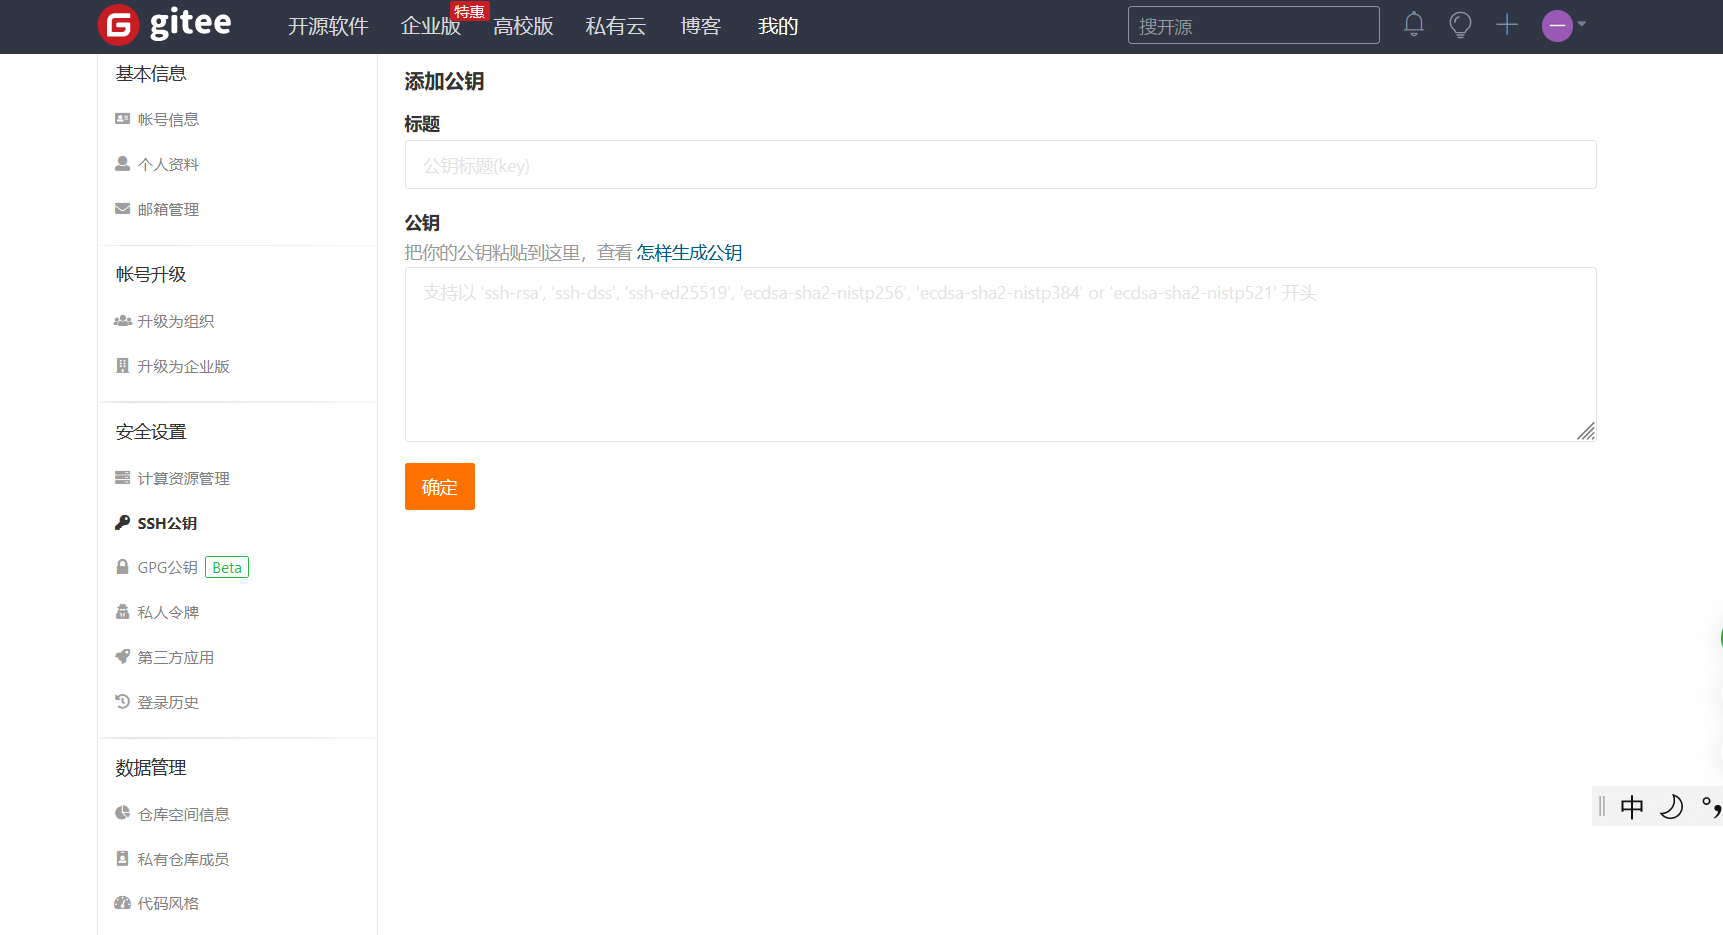1723x935 pixels.
Task: Click the 邮箱管理 envelope icon
Action: tap(123, 209)
